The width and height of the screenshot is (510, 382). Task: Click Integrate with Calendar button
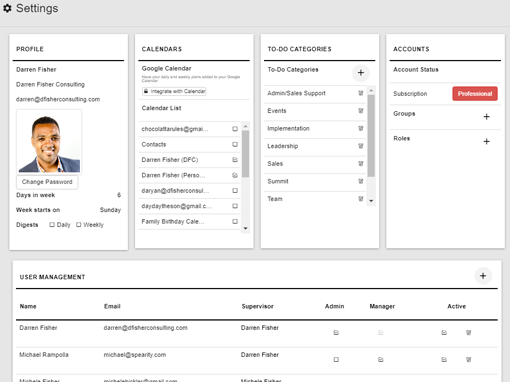pyautogui.click(x=174, y=91)
